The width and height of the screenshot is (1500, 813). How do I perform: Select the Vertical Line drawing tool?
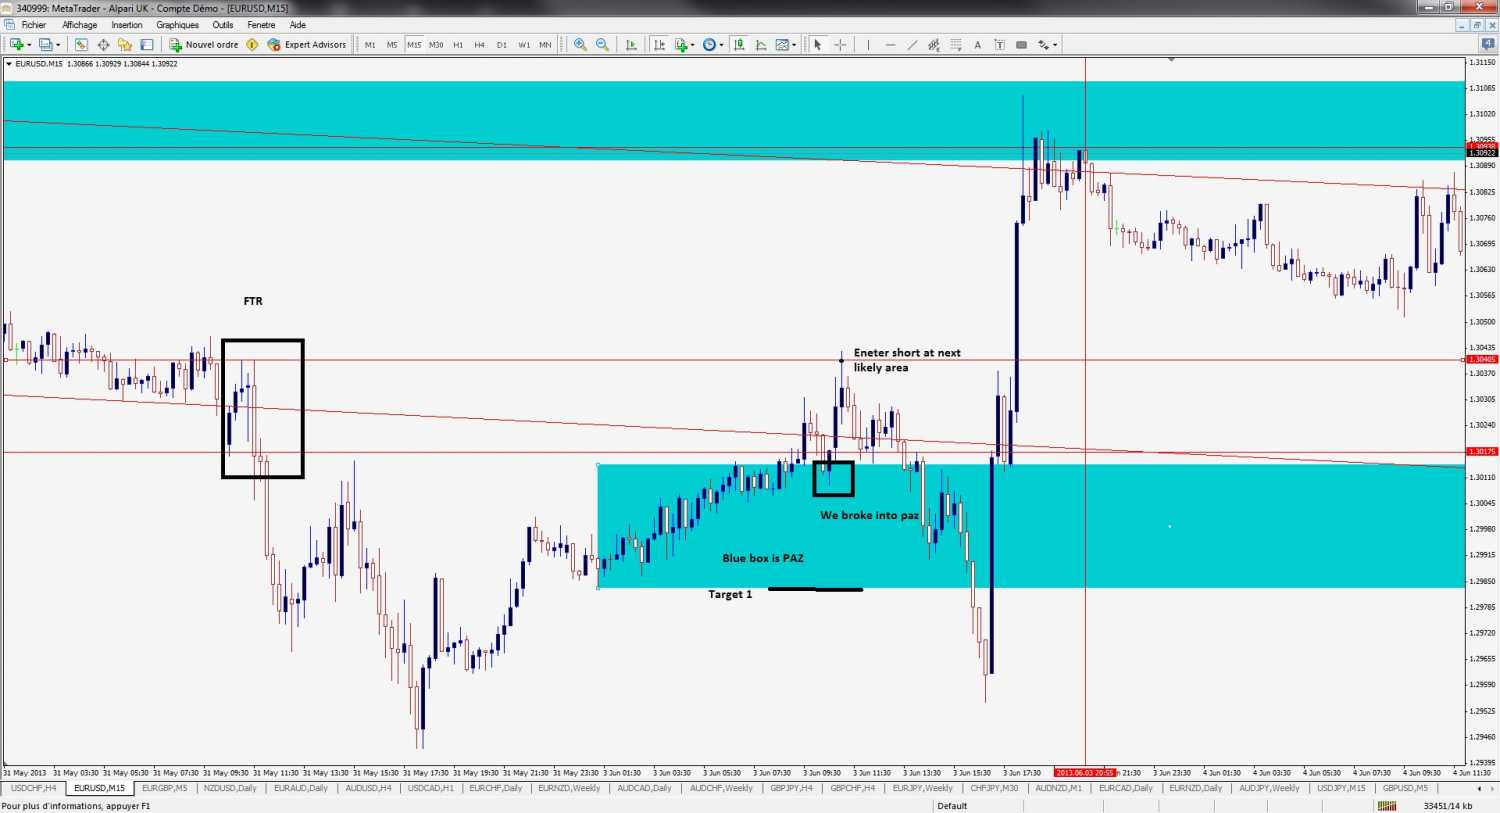pyautogui.click(x=868, y=45)
